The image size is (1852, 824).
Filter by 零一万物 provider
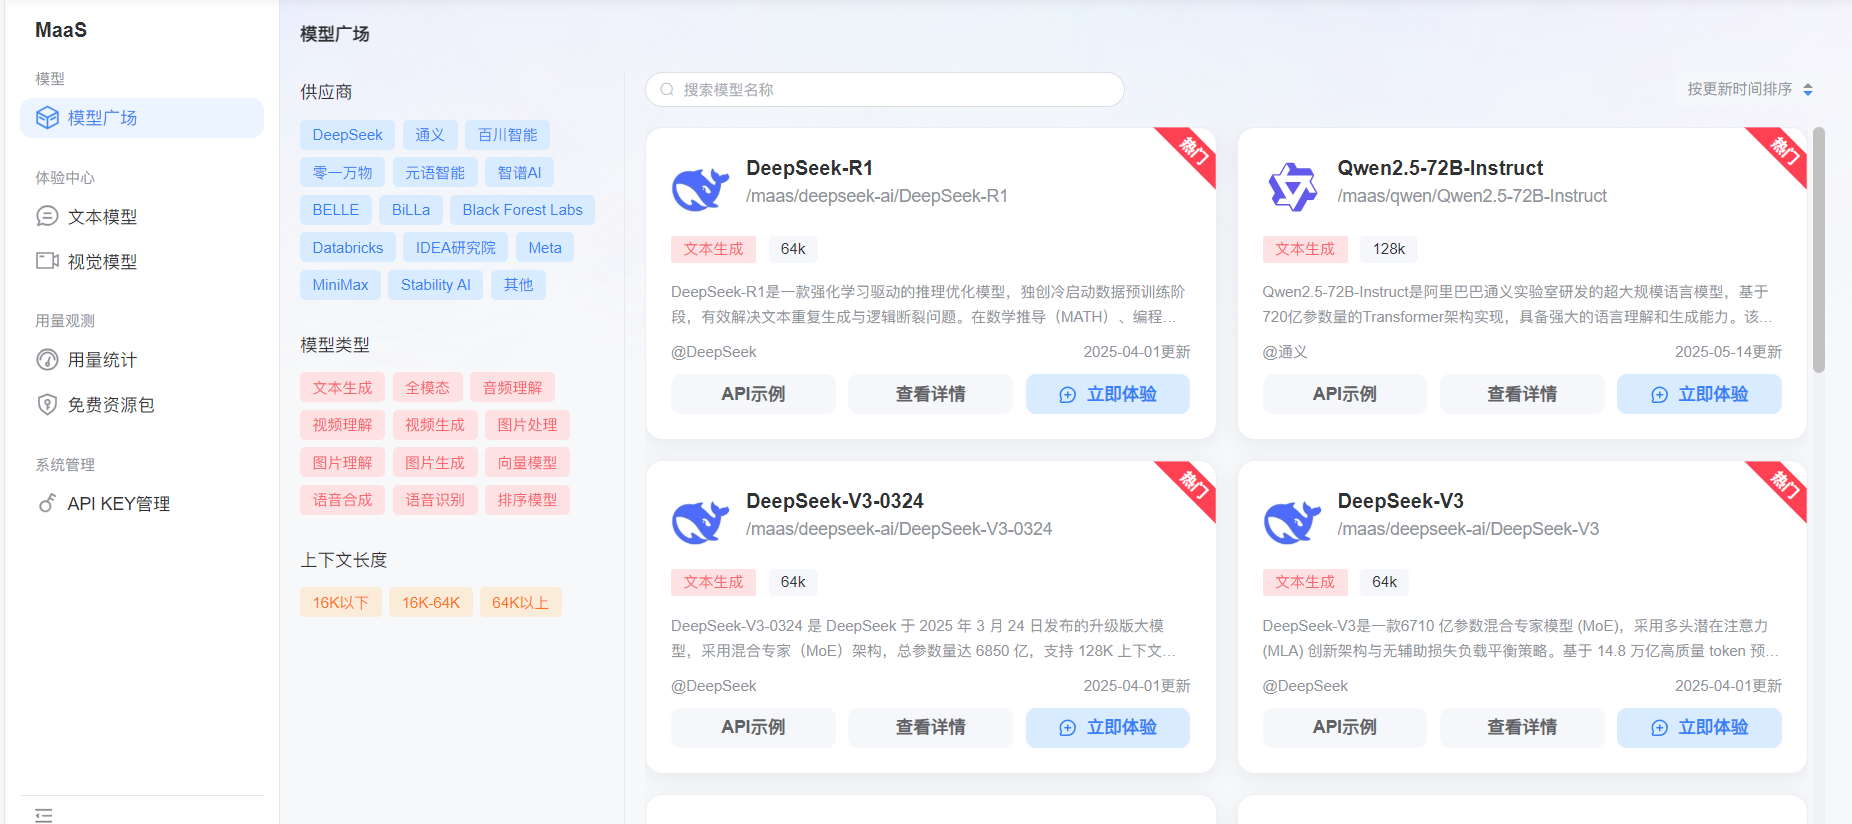pos(342,173)
